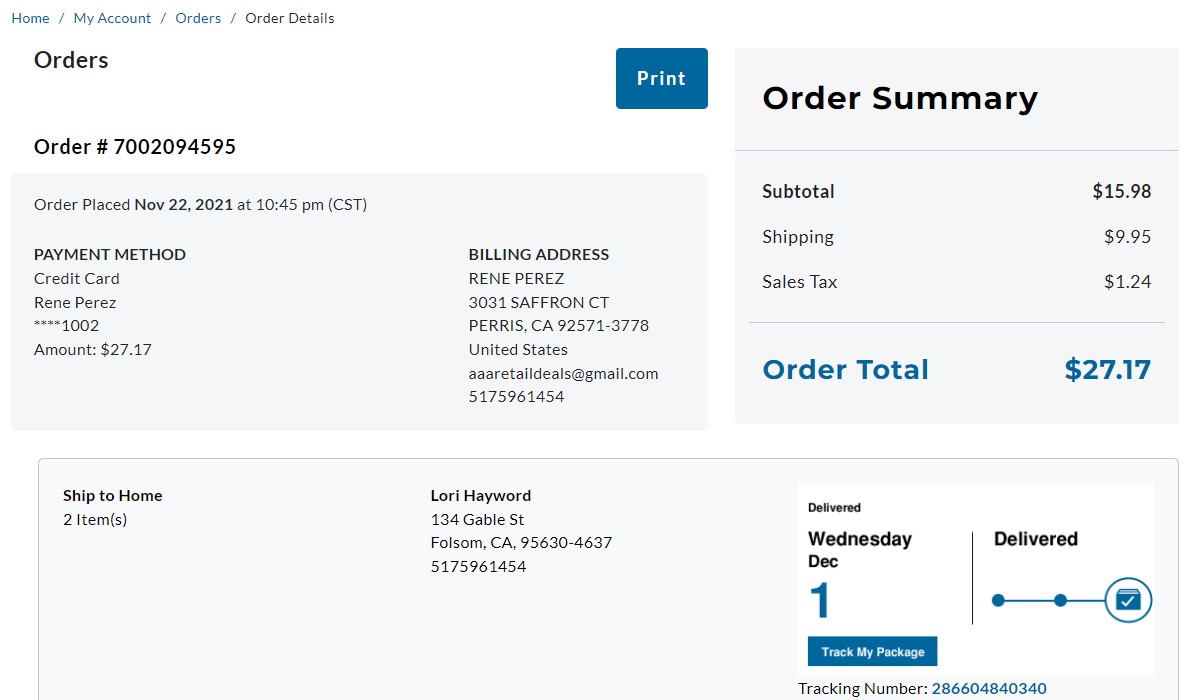Click the Order # 7002094595 heading
This screenshot has width=1185, height=700.
point(135,147)
